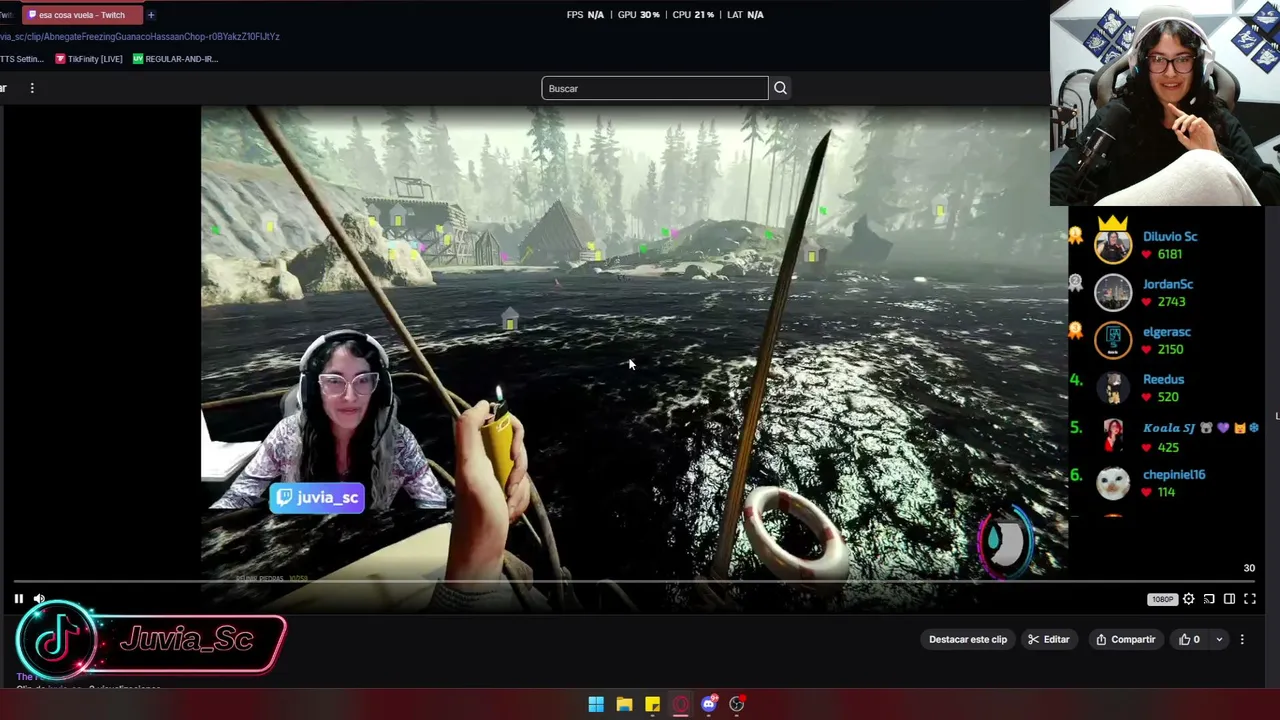The height and width of the screenshot is (720, 1280).
Task: Mute the clip volume speaker icon
Action: 39,599
